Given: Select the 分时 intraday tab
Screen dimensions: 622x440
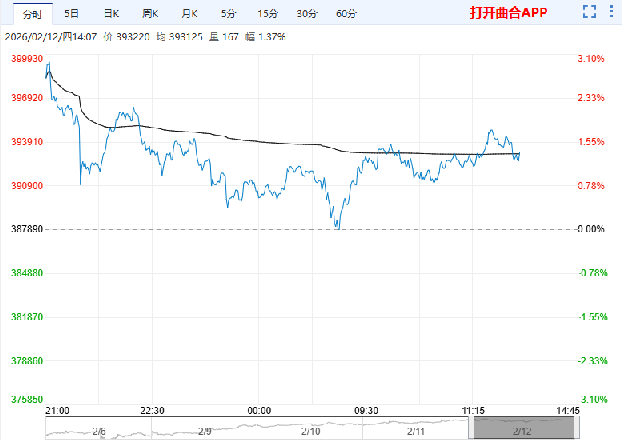Looking at the screenshot, I should coord(32,13).
